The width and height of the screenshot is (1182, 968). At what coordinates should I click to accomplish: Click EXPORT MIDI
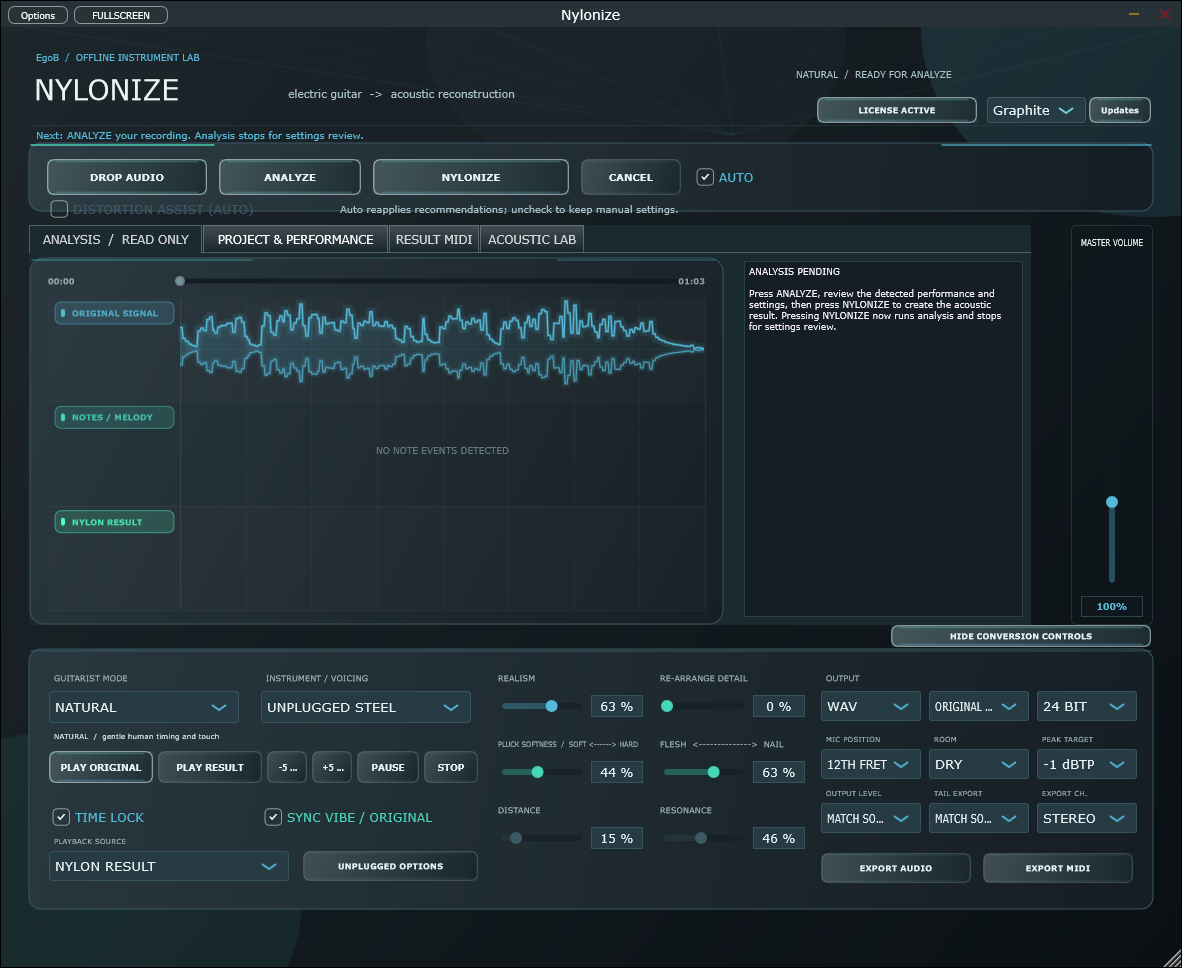tap(1058, 868)
